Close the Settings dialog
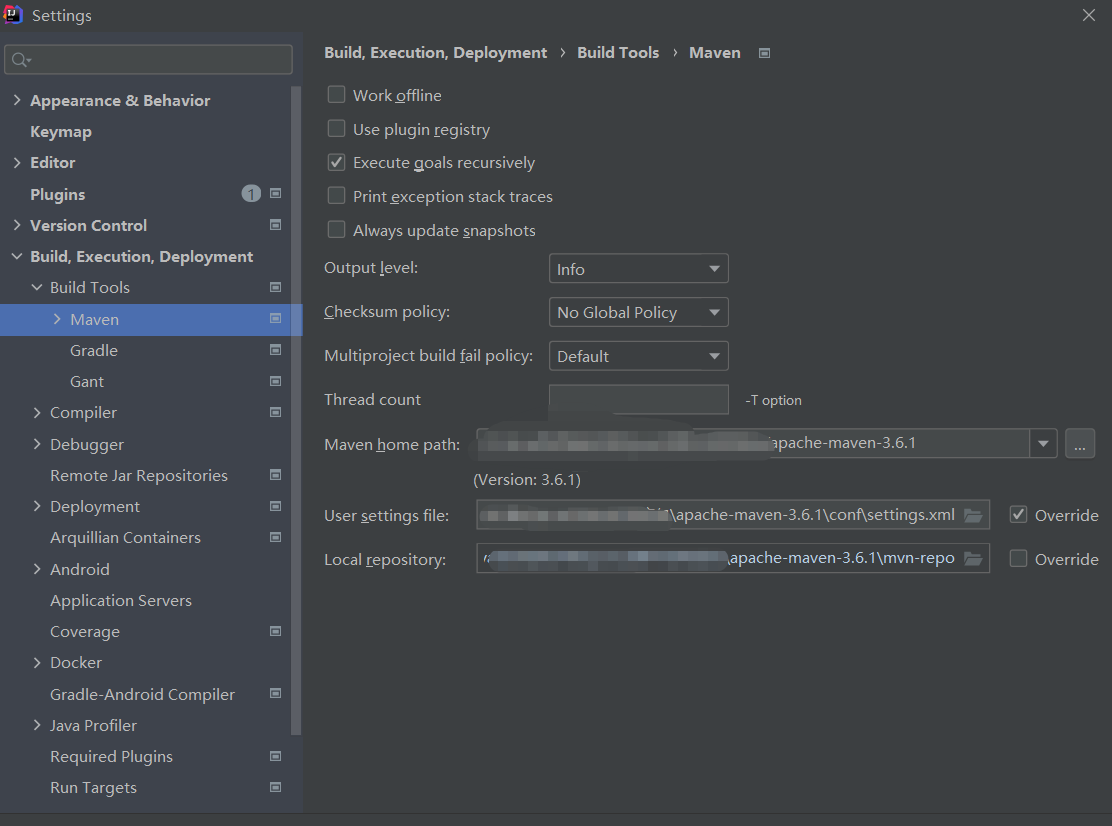Image resolution: width=1112 pixels, height=826 pixels. tap(1089, 15)
